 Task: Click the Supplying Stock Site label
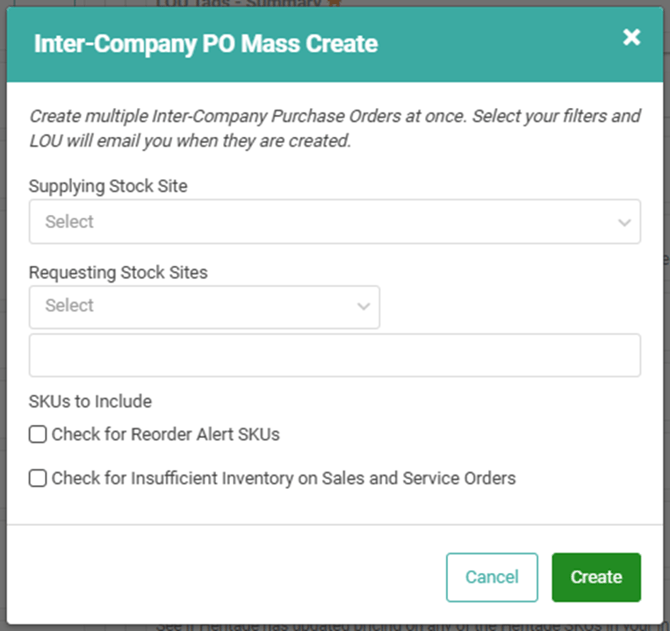[x=108, y=186]
